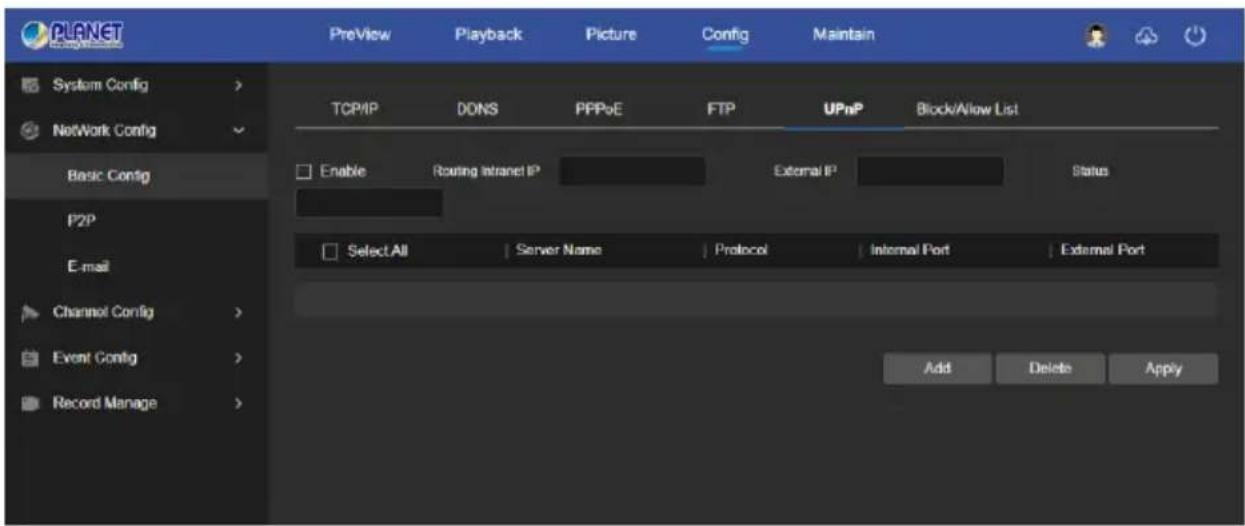
Task: Click the Delete button
Action: point(1050,368)
